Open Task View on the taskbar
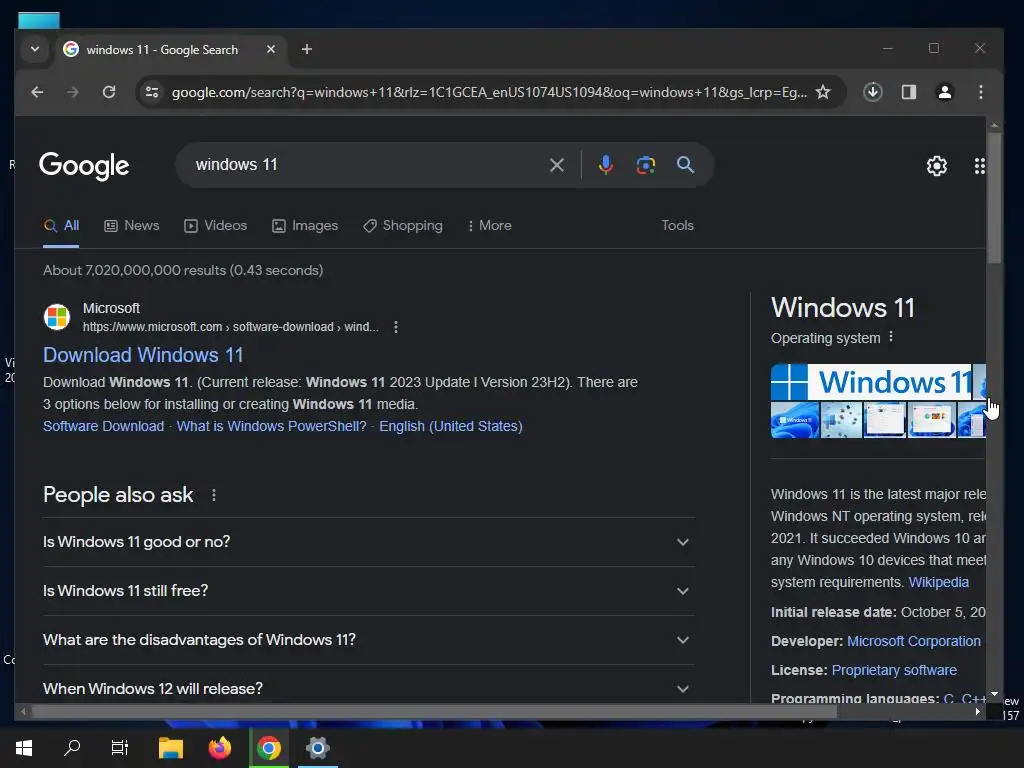The width and height of the screenshot is (1024, 768). point(120,748)
